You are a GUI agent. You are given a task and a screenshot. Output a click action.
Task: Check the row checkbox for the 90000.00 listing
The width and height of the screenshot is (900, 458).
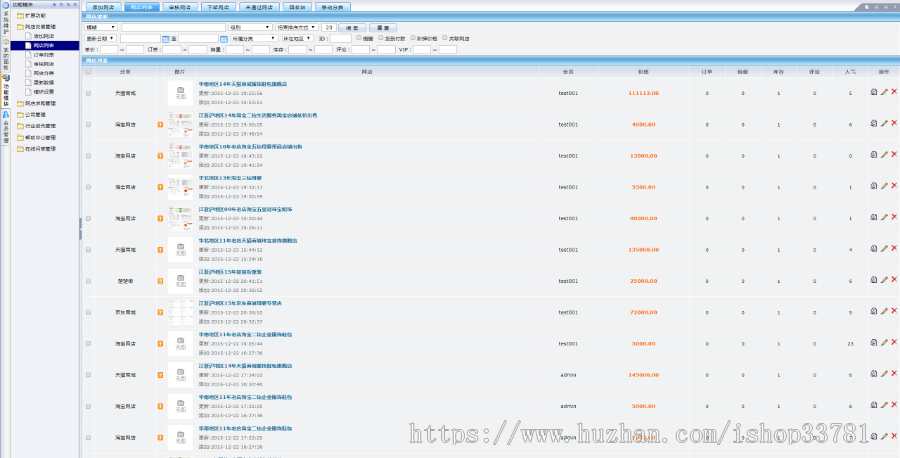(x=88, y=218)
